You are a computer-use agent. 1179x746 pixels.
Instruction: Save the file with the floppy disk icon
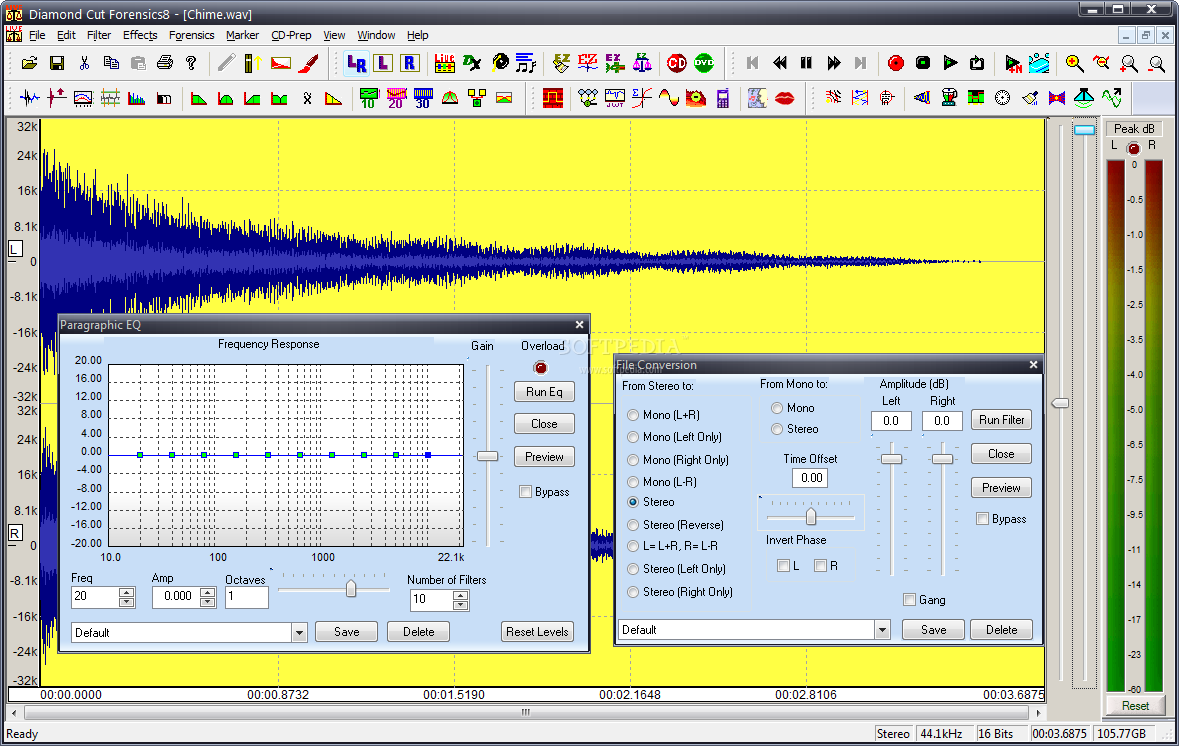(x=56, y=63)
